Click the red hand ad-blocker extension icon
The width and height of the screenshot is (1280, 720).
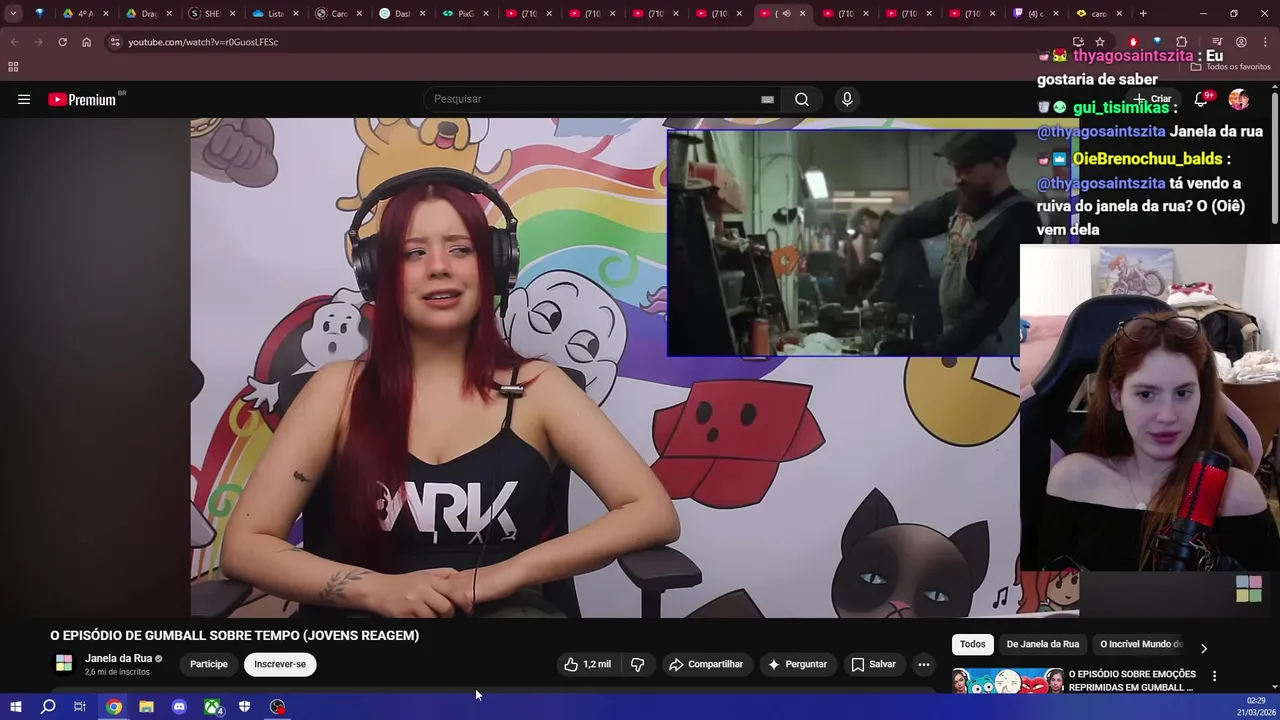click(x=1133, y=42)
